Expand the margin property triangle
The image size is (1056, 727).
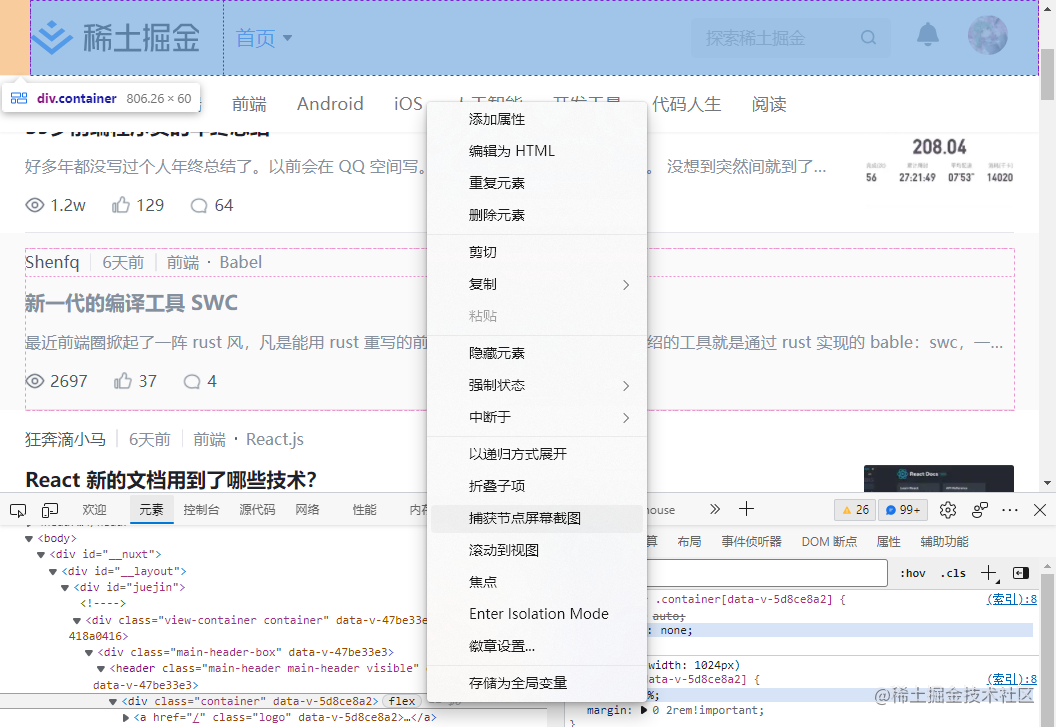tap(644, 710)
